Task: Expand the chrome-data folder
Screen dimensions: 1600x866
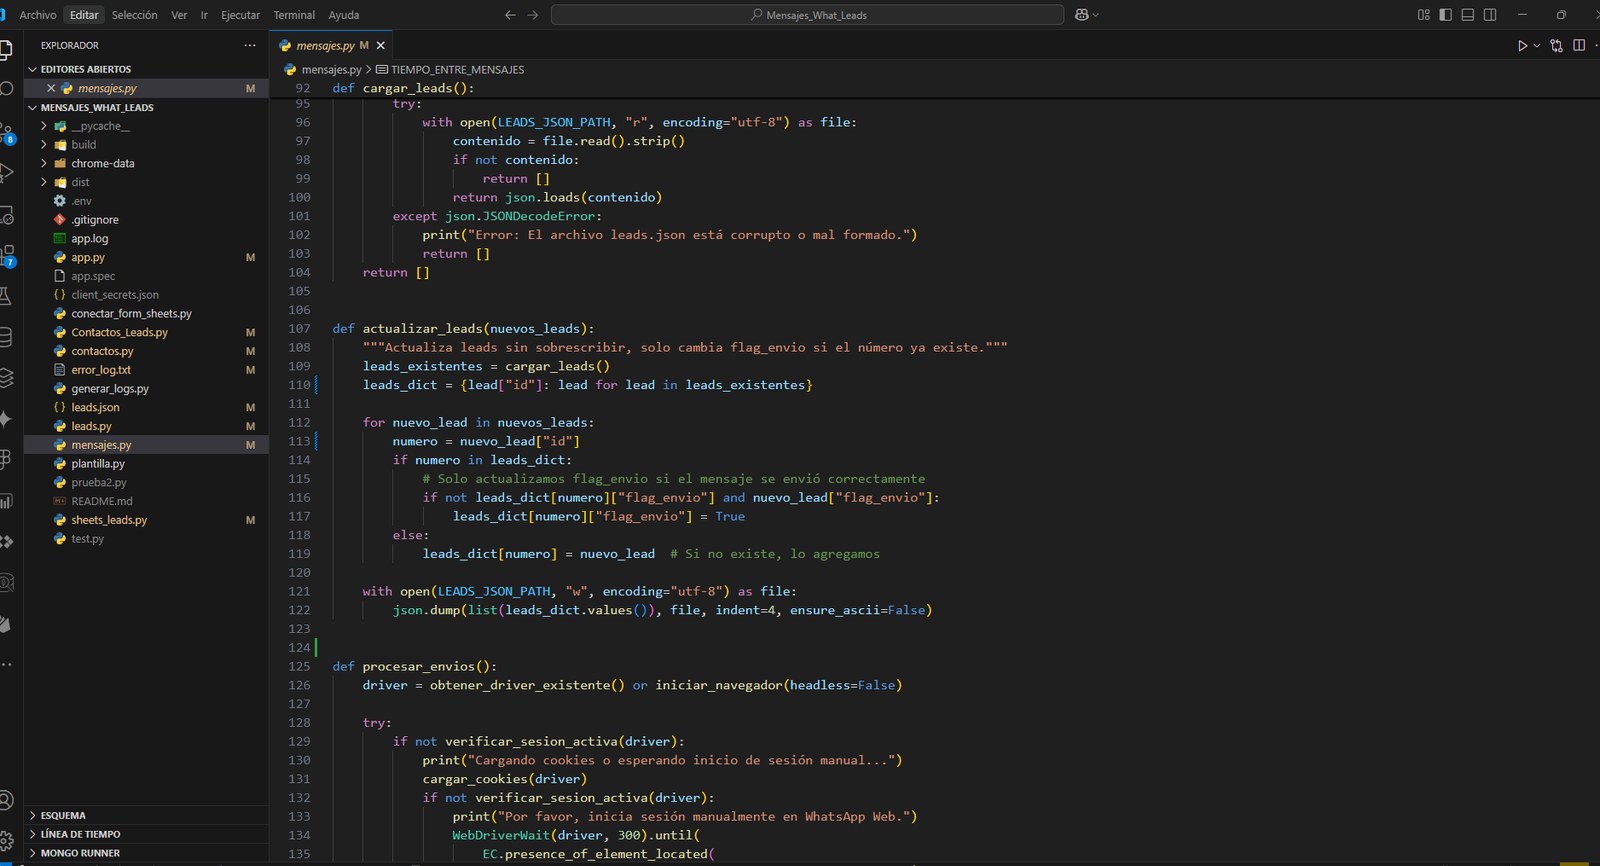Action: point(102,164)
